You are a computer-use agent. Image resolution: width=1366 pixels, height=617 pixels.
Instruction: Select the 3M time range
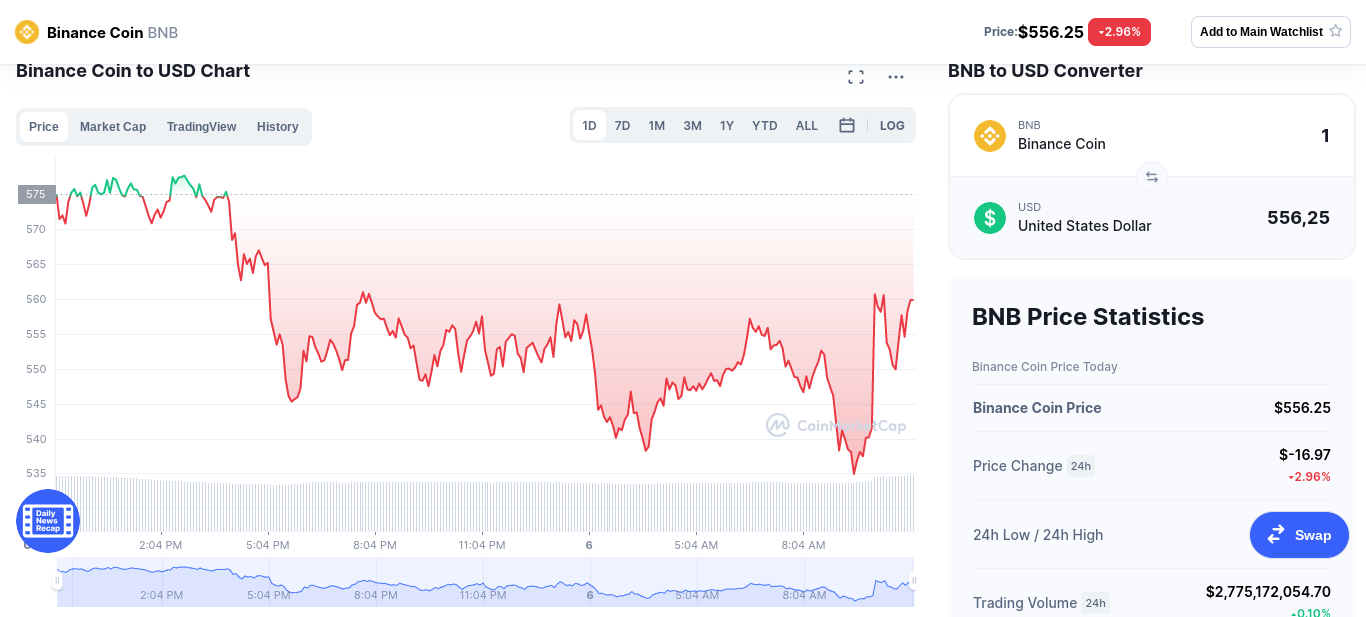click(692, 126)
